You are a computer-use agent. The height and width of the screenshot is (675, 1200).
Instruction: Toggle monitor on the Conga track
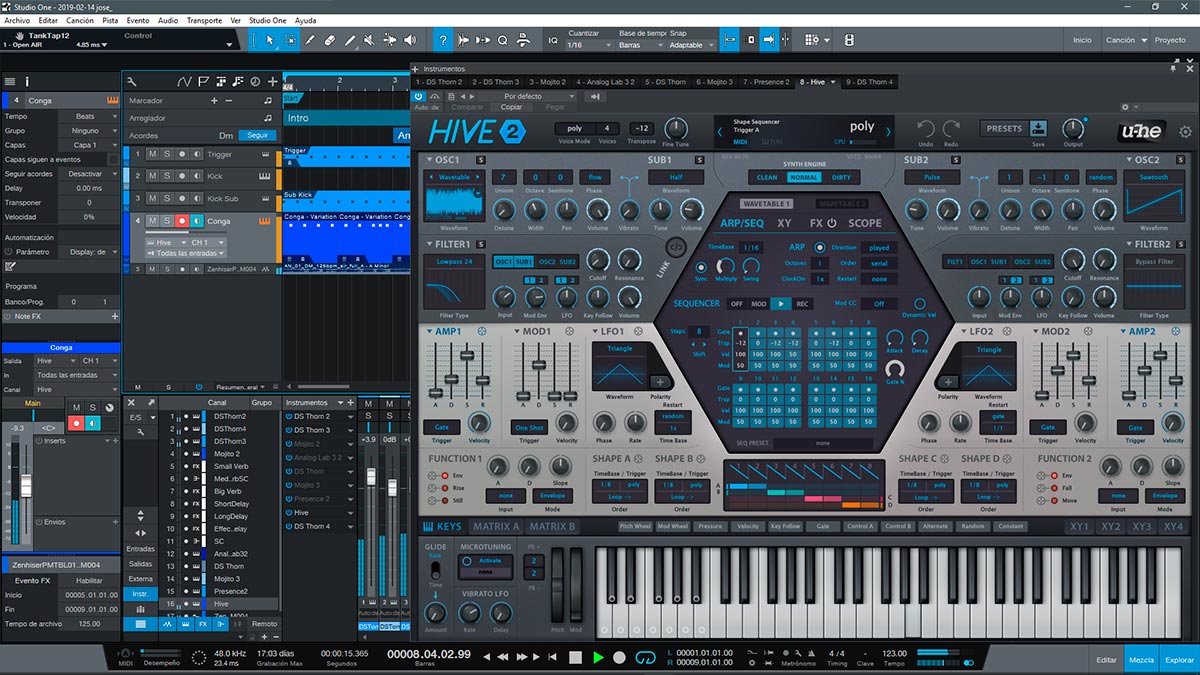pyautogui.click(x=197, y=220)
